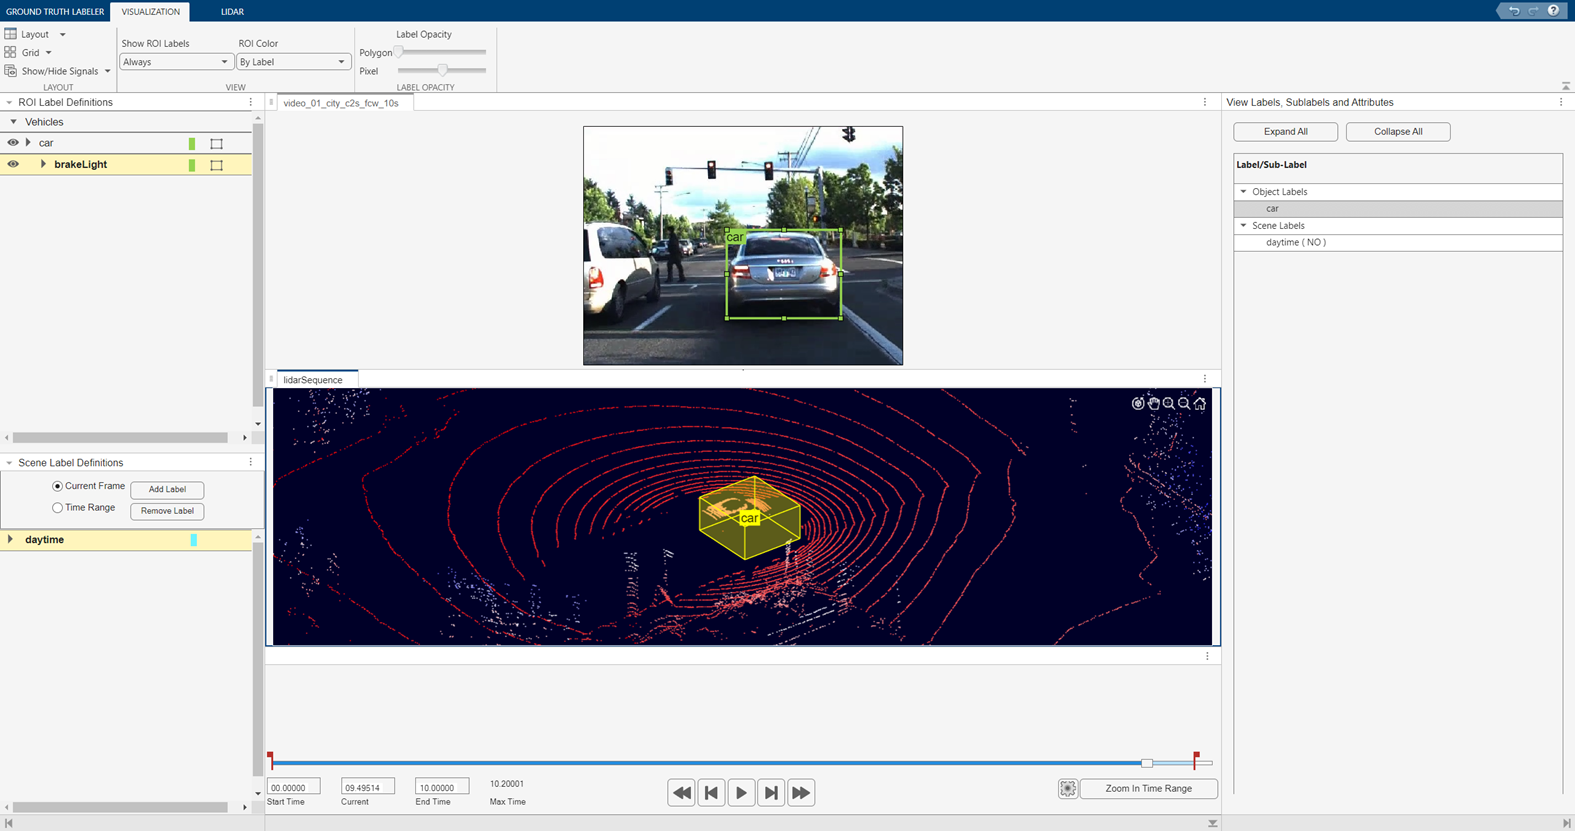This screenshot has width=1575, height=831.
Task: Toggle visibility of brakeLight label
Action: pos(13,164)
